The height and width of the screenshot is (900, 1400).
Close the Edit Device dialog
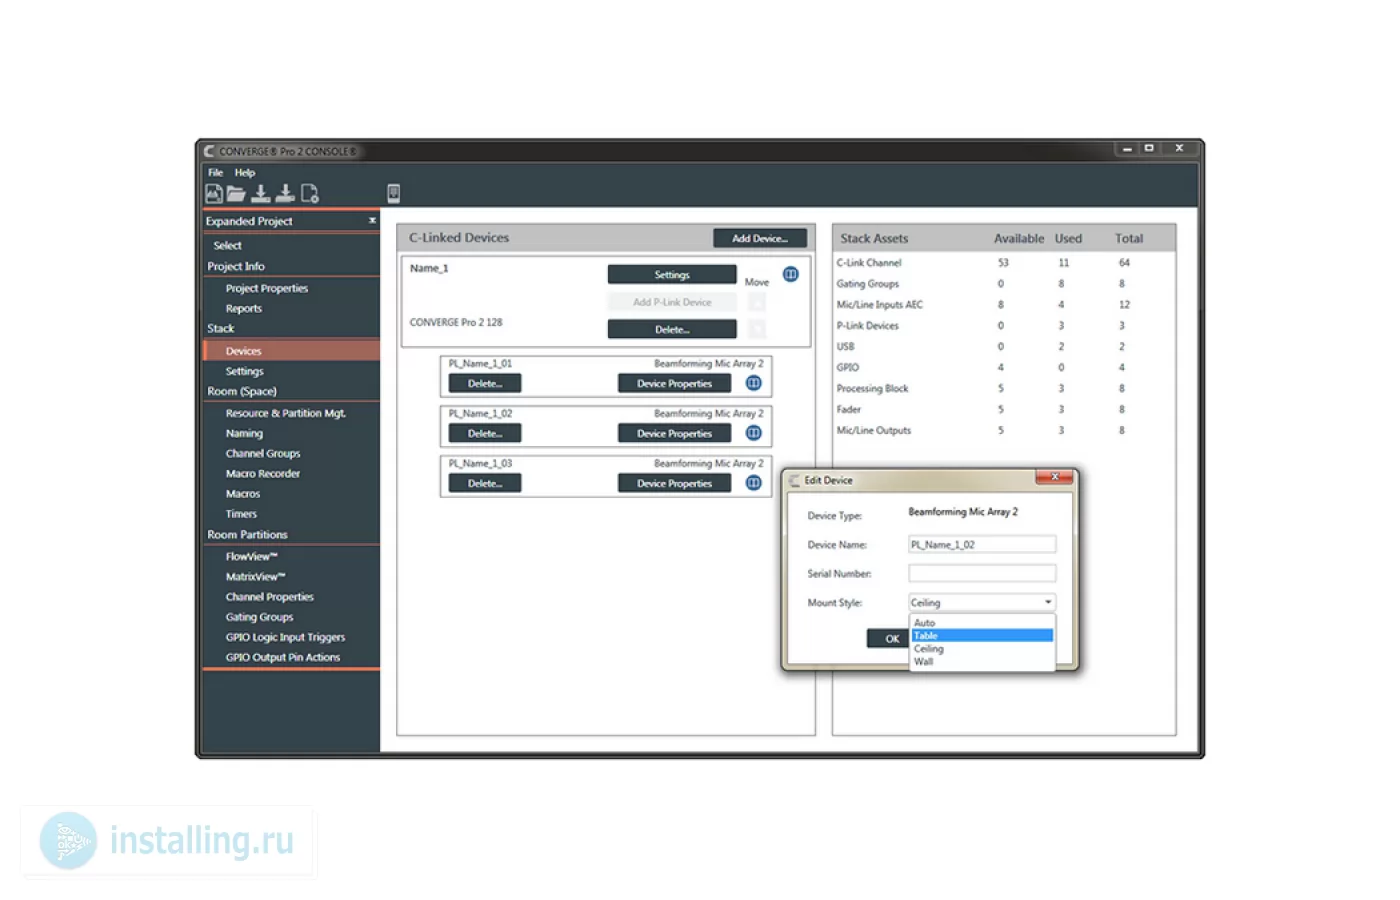point(1054,477)
